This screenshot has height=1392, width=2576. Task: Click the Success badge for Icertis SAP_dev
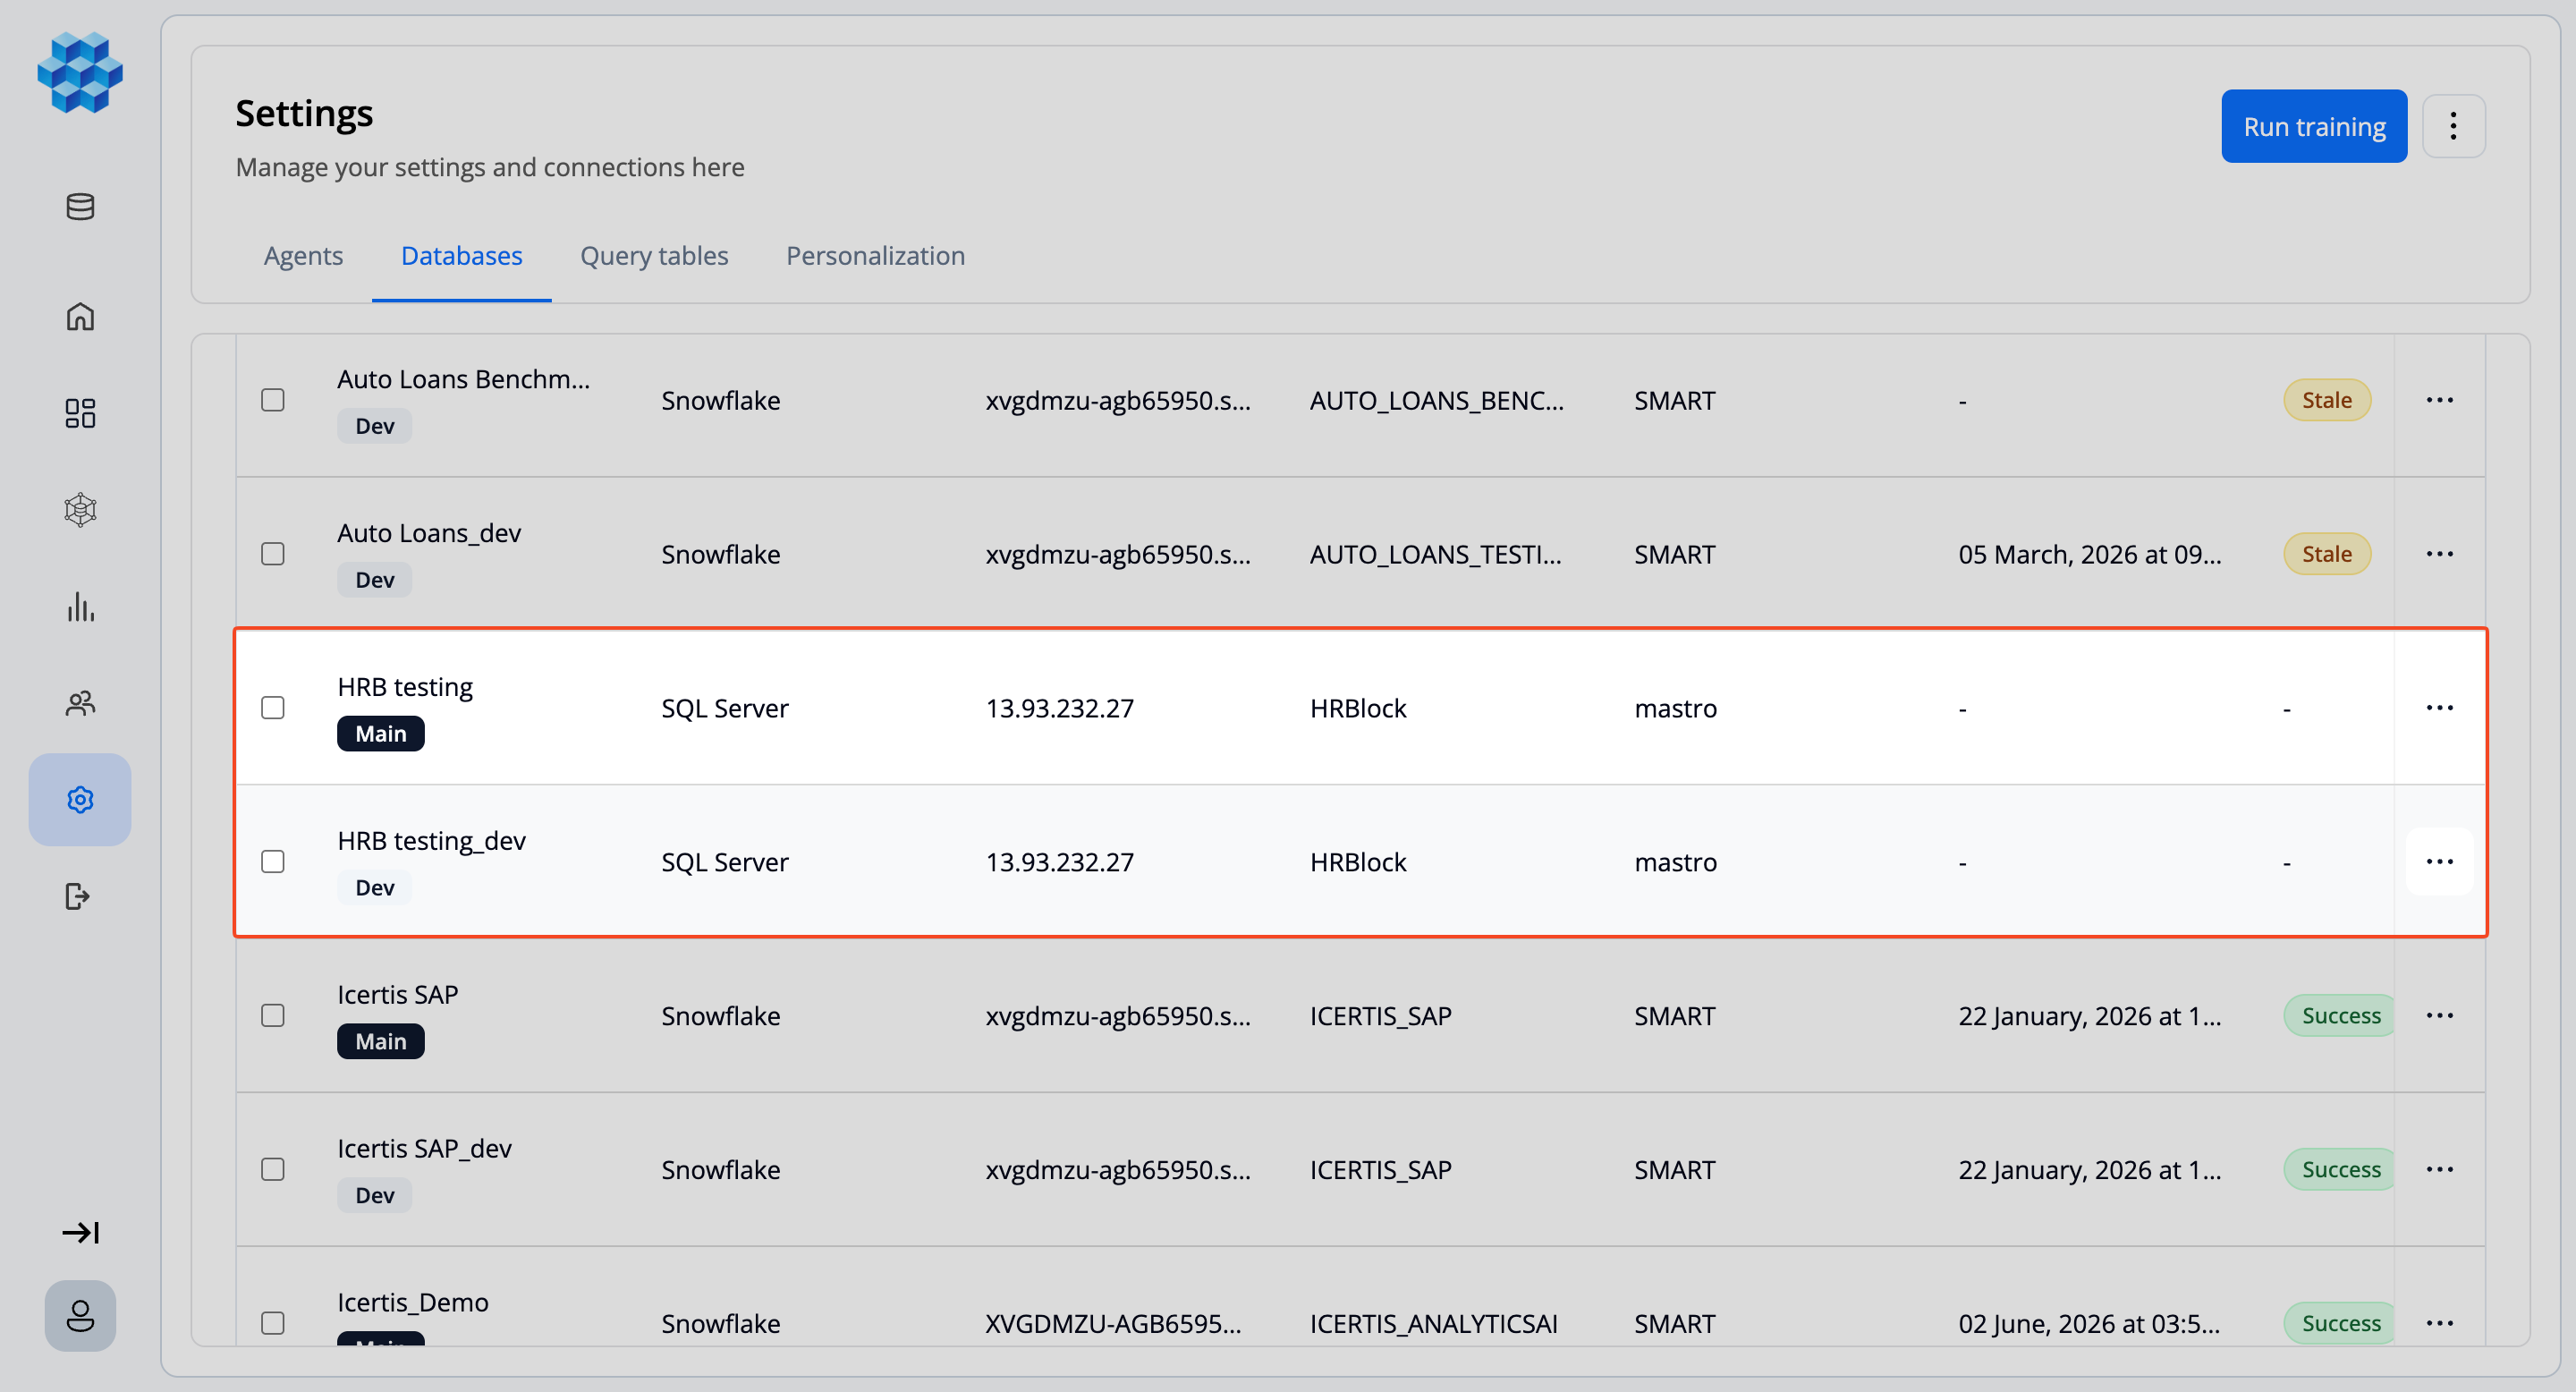2339,1170
